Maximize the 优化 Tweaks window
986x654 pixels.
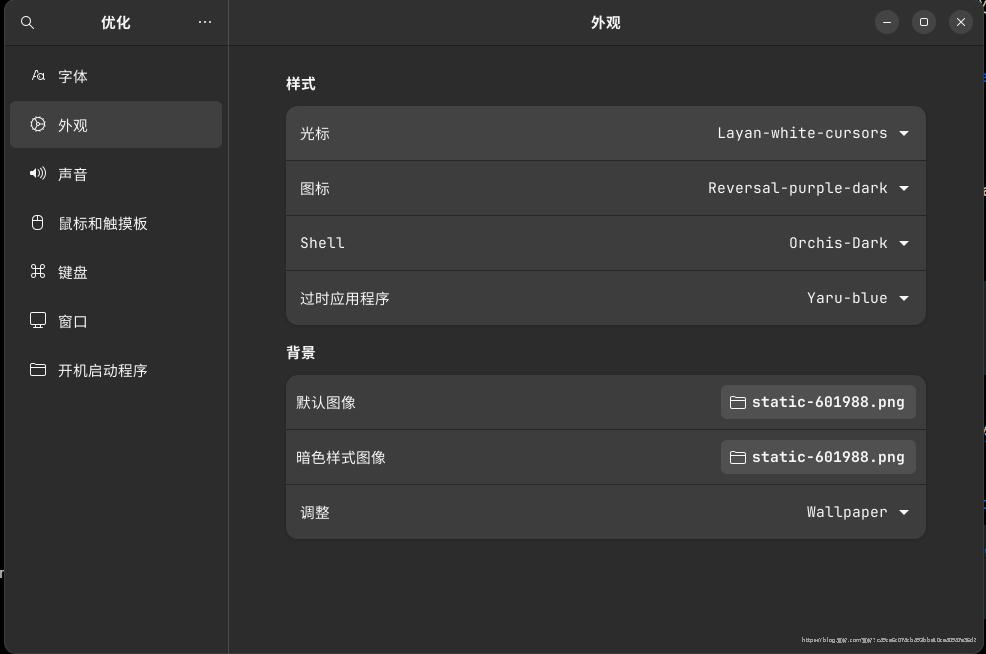click(924, 22)
